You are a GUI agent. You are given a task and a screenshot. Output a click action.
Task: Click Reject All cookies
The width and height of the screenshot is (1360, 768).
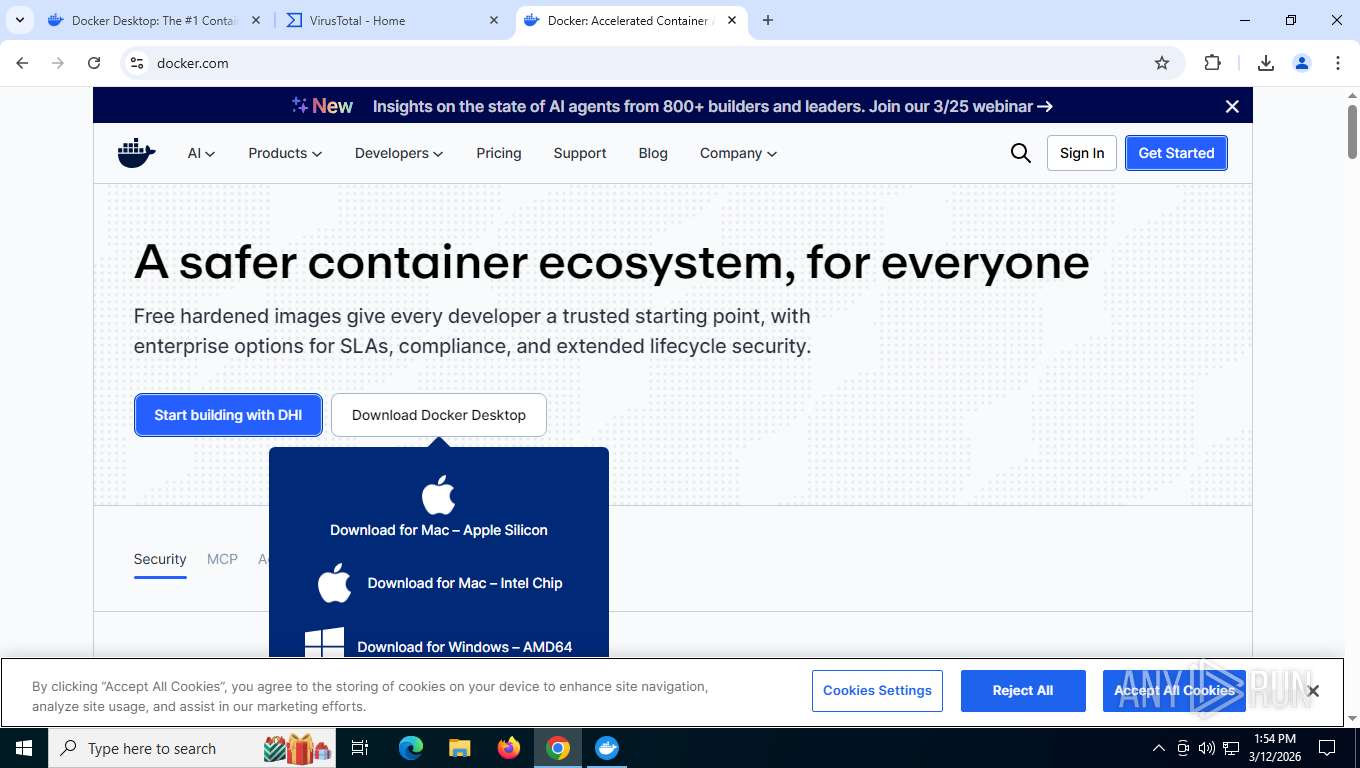pyautogui.click(x=1023, y=691)
